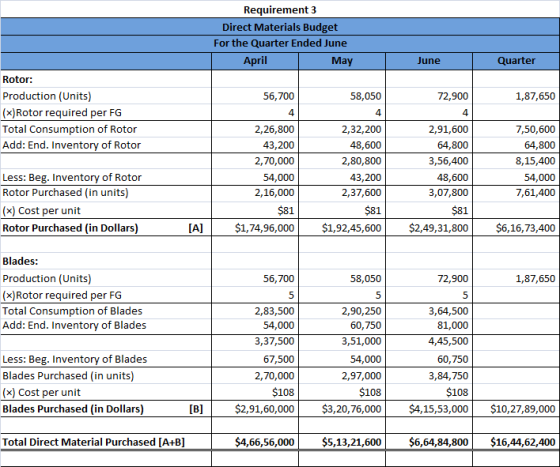Select the 'Direct Materials Budget' heading
Image resolution: width=560 pixels, height=467 pixels.
tap(280, 27)
